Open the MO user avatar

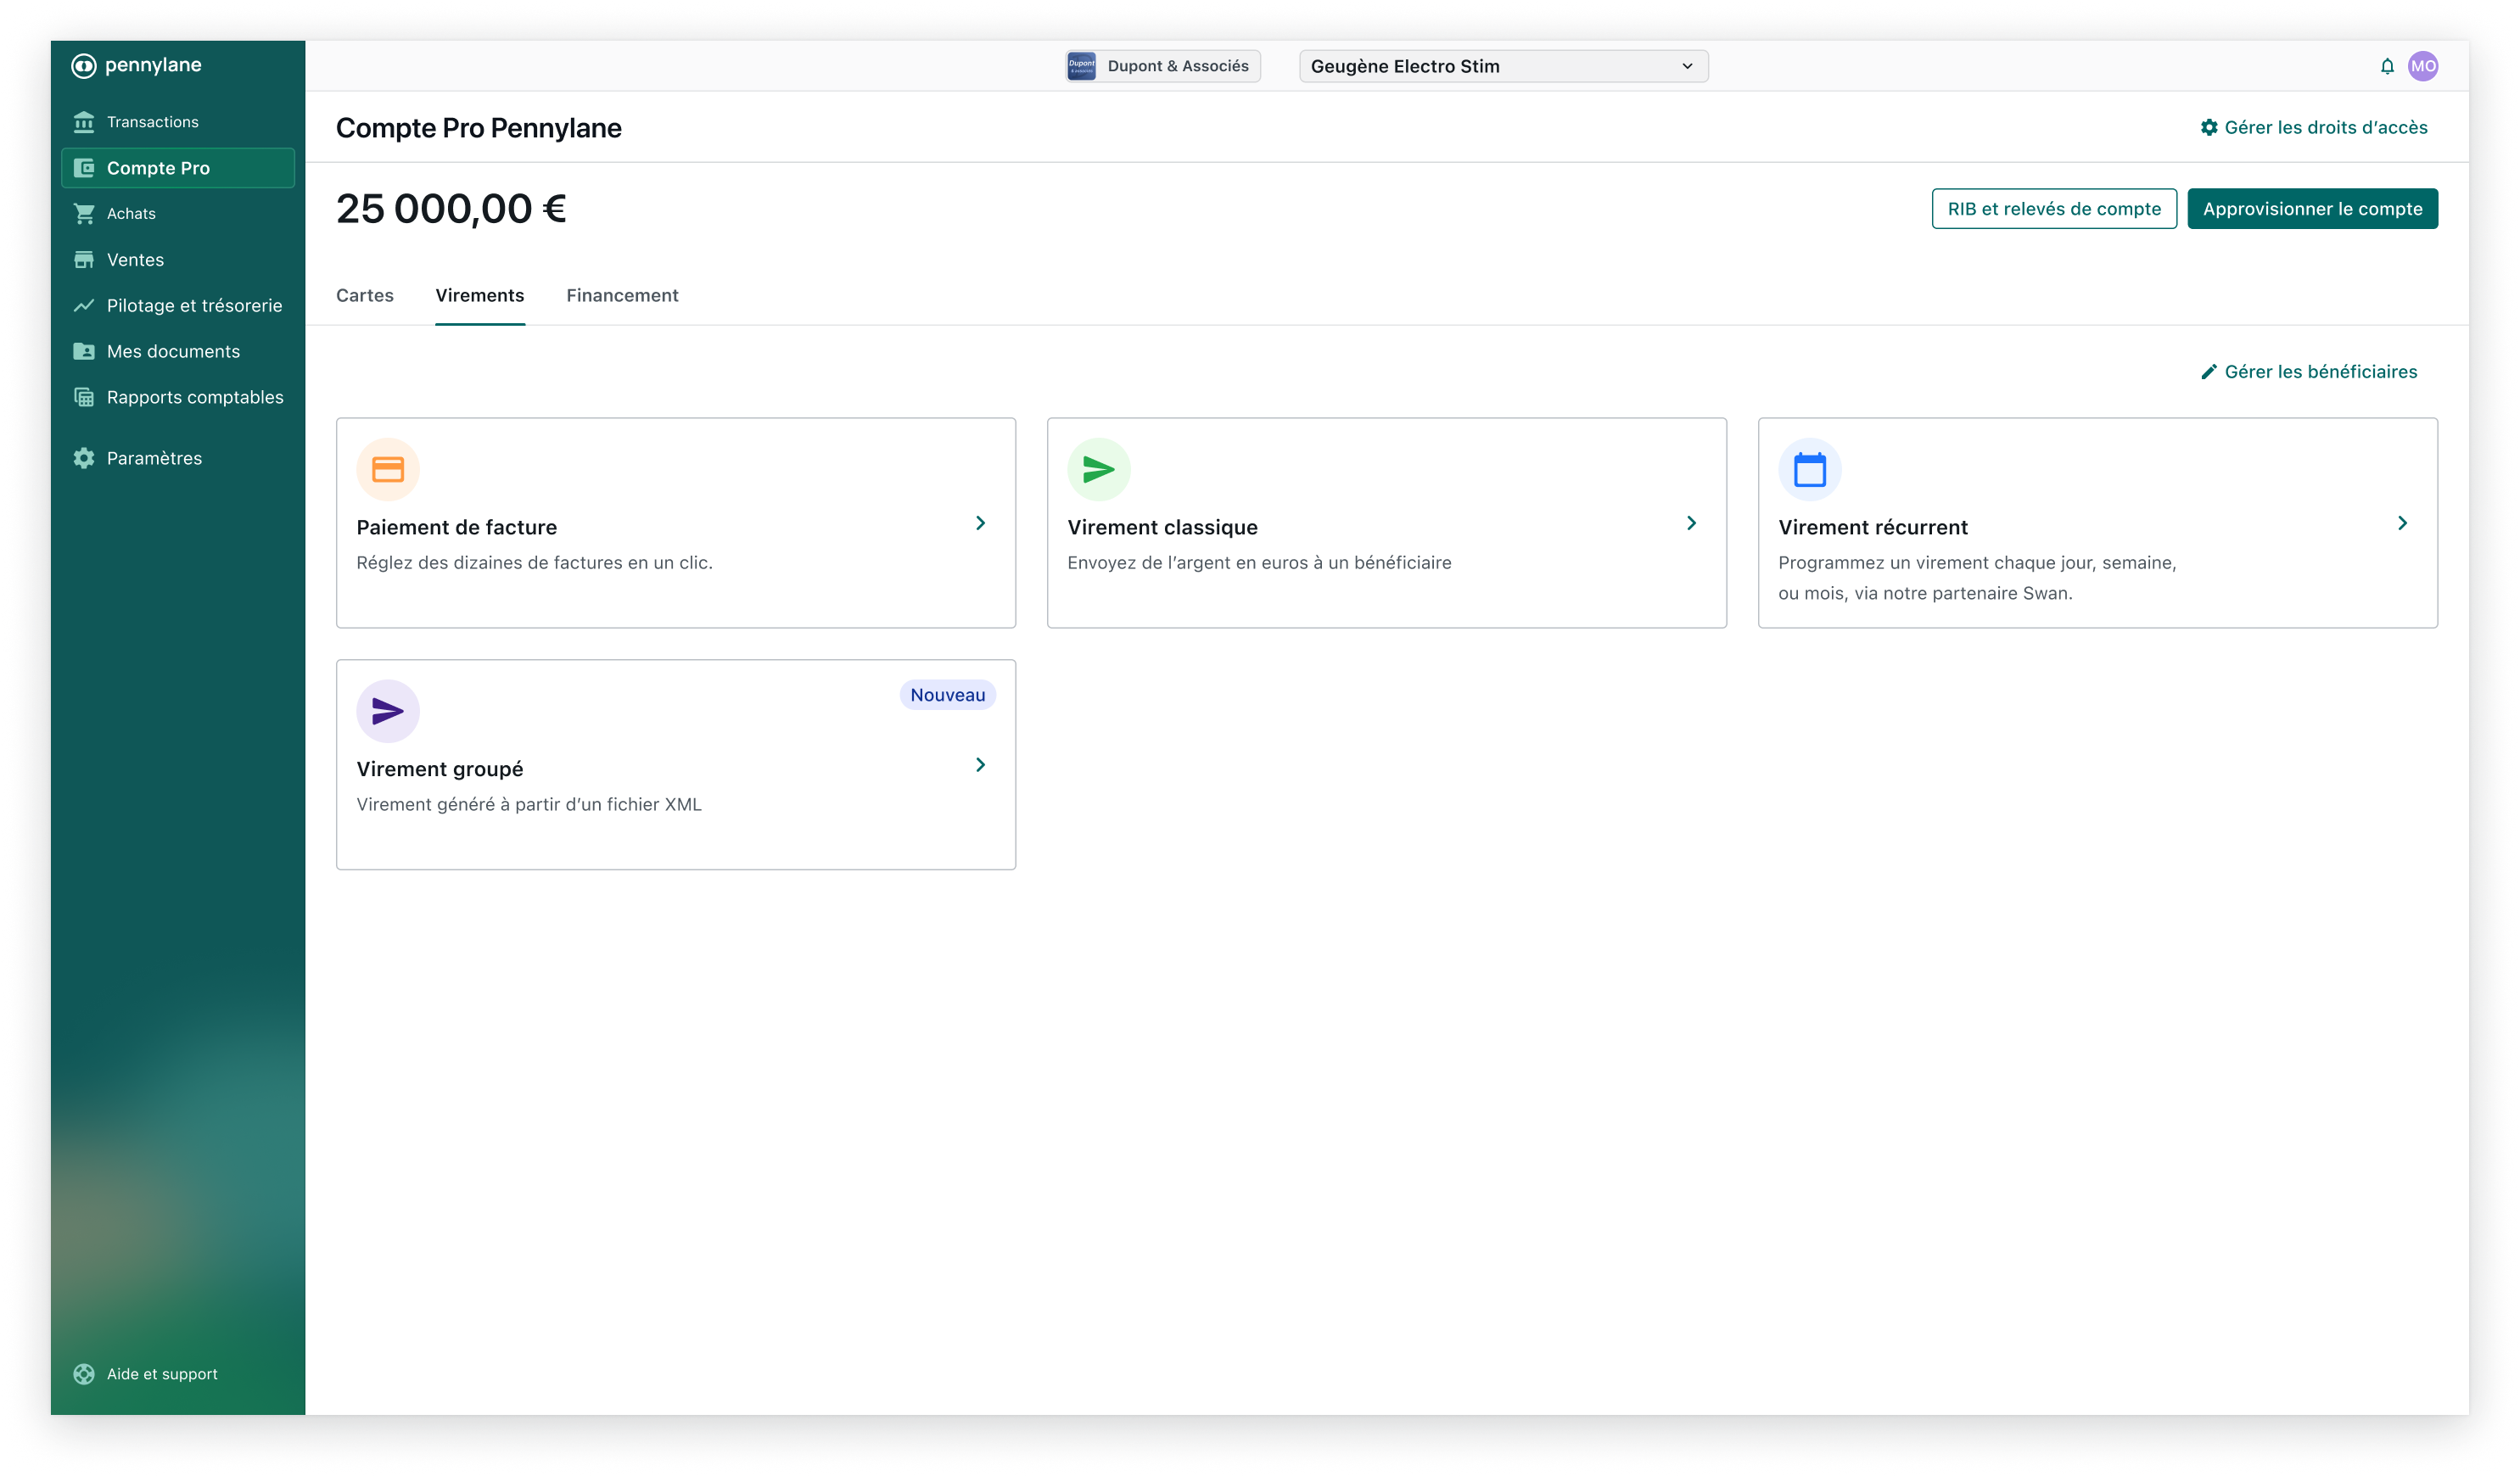coord(2423,66)
